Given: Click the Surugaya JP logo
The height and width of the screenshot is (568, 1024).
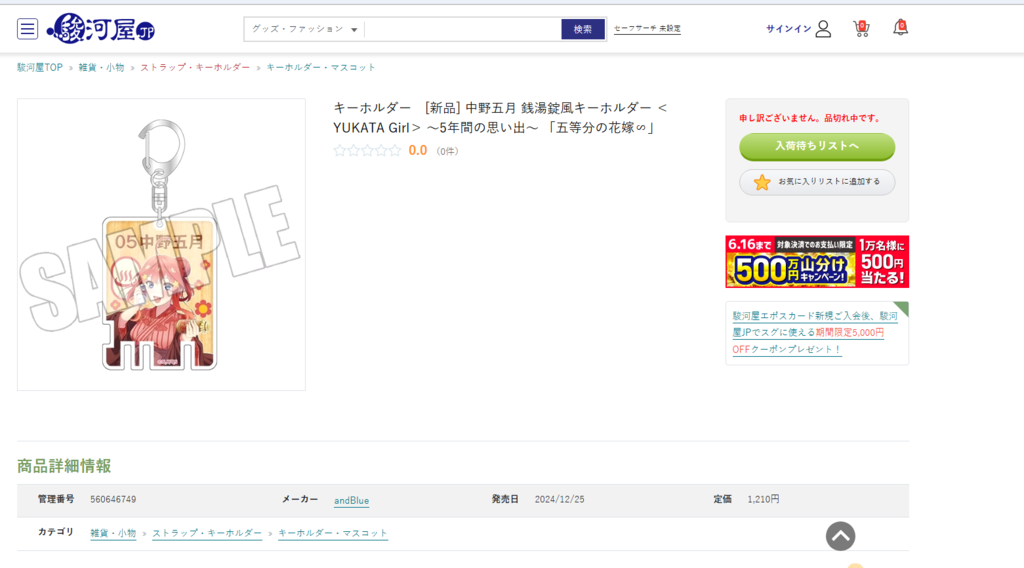Looking at the screenshot, I should 101,29.
